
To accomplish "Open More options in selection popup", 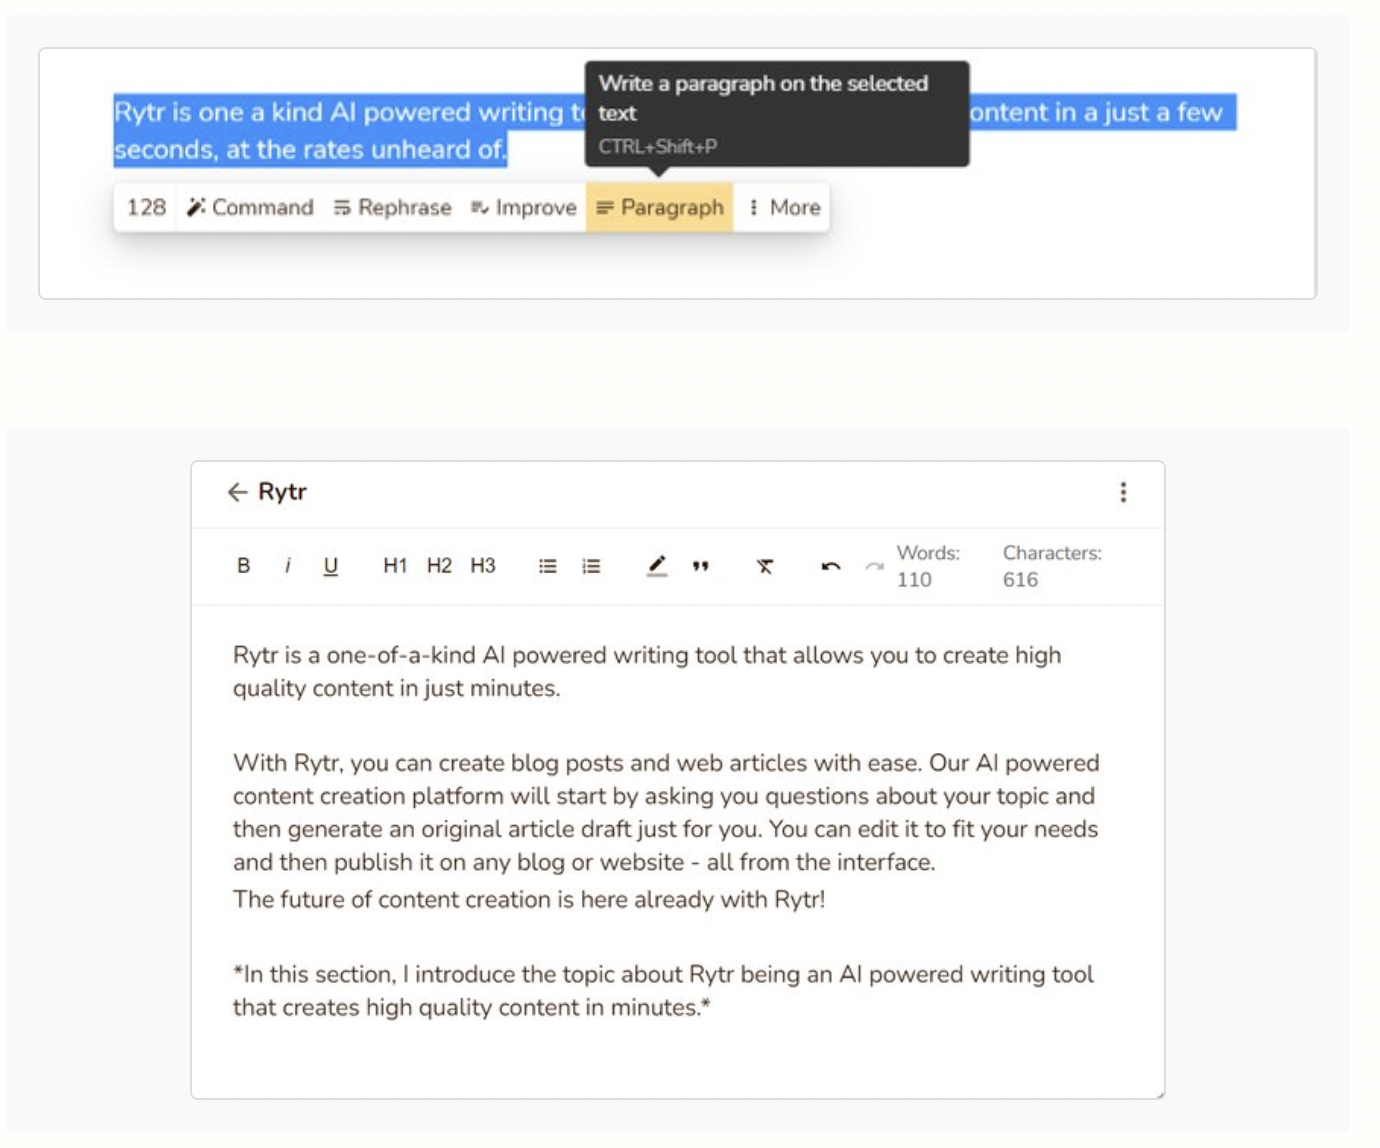I will pos(785,207).
